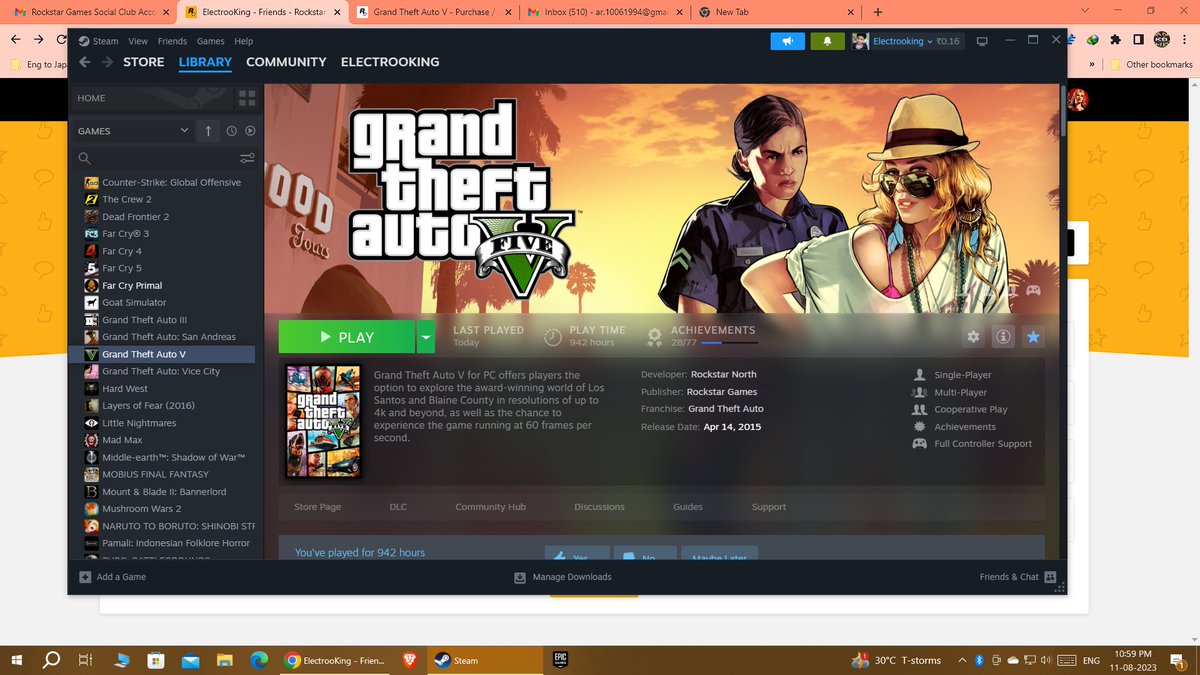The width and height of the screenshot is (1200, 675).
Task: Click the Play Time clock icon
Action: [x=553, y=337]
